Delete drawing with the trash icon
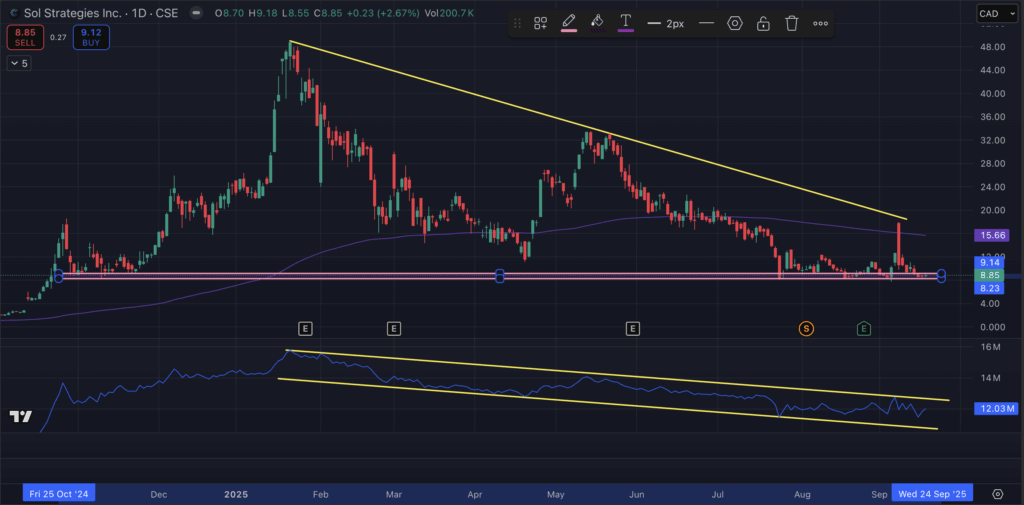The width and height of the screenshot is (1024, 505). [792, 24]
